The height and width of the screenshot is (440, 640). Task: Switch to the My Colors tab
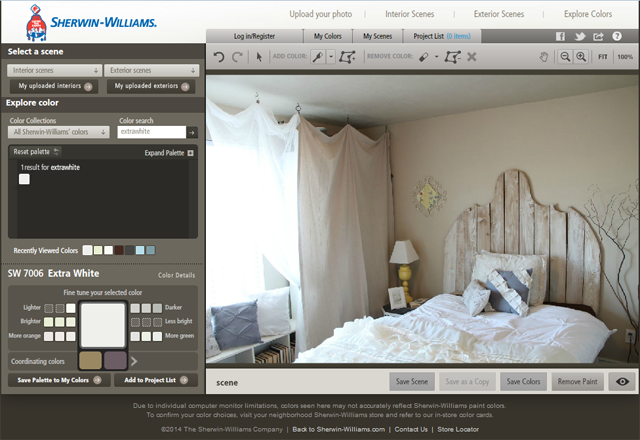coord(328,36)
